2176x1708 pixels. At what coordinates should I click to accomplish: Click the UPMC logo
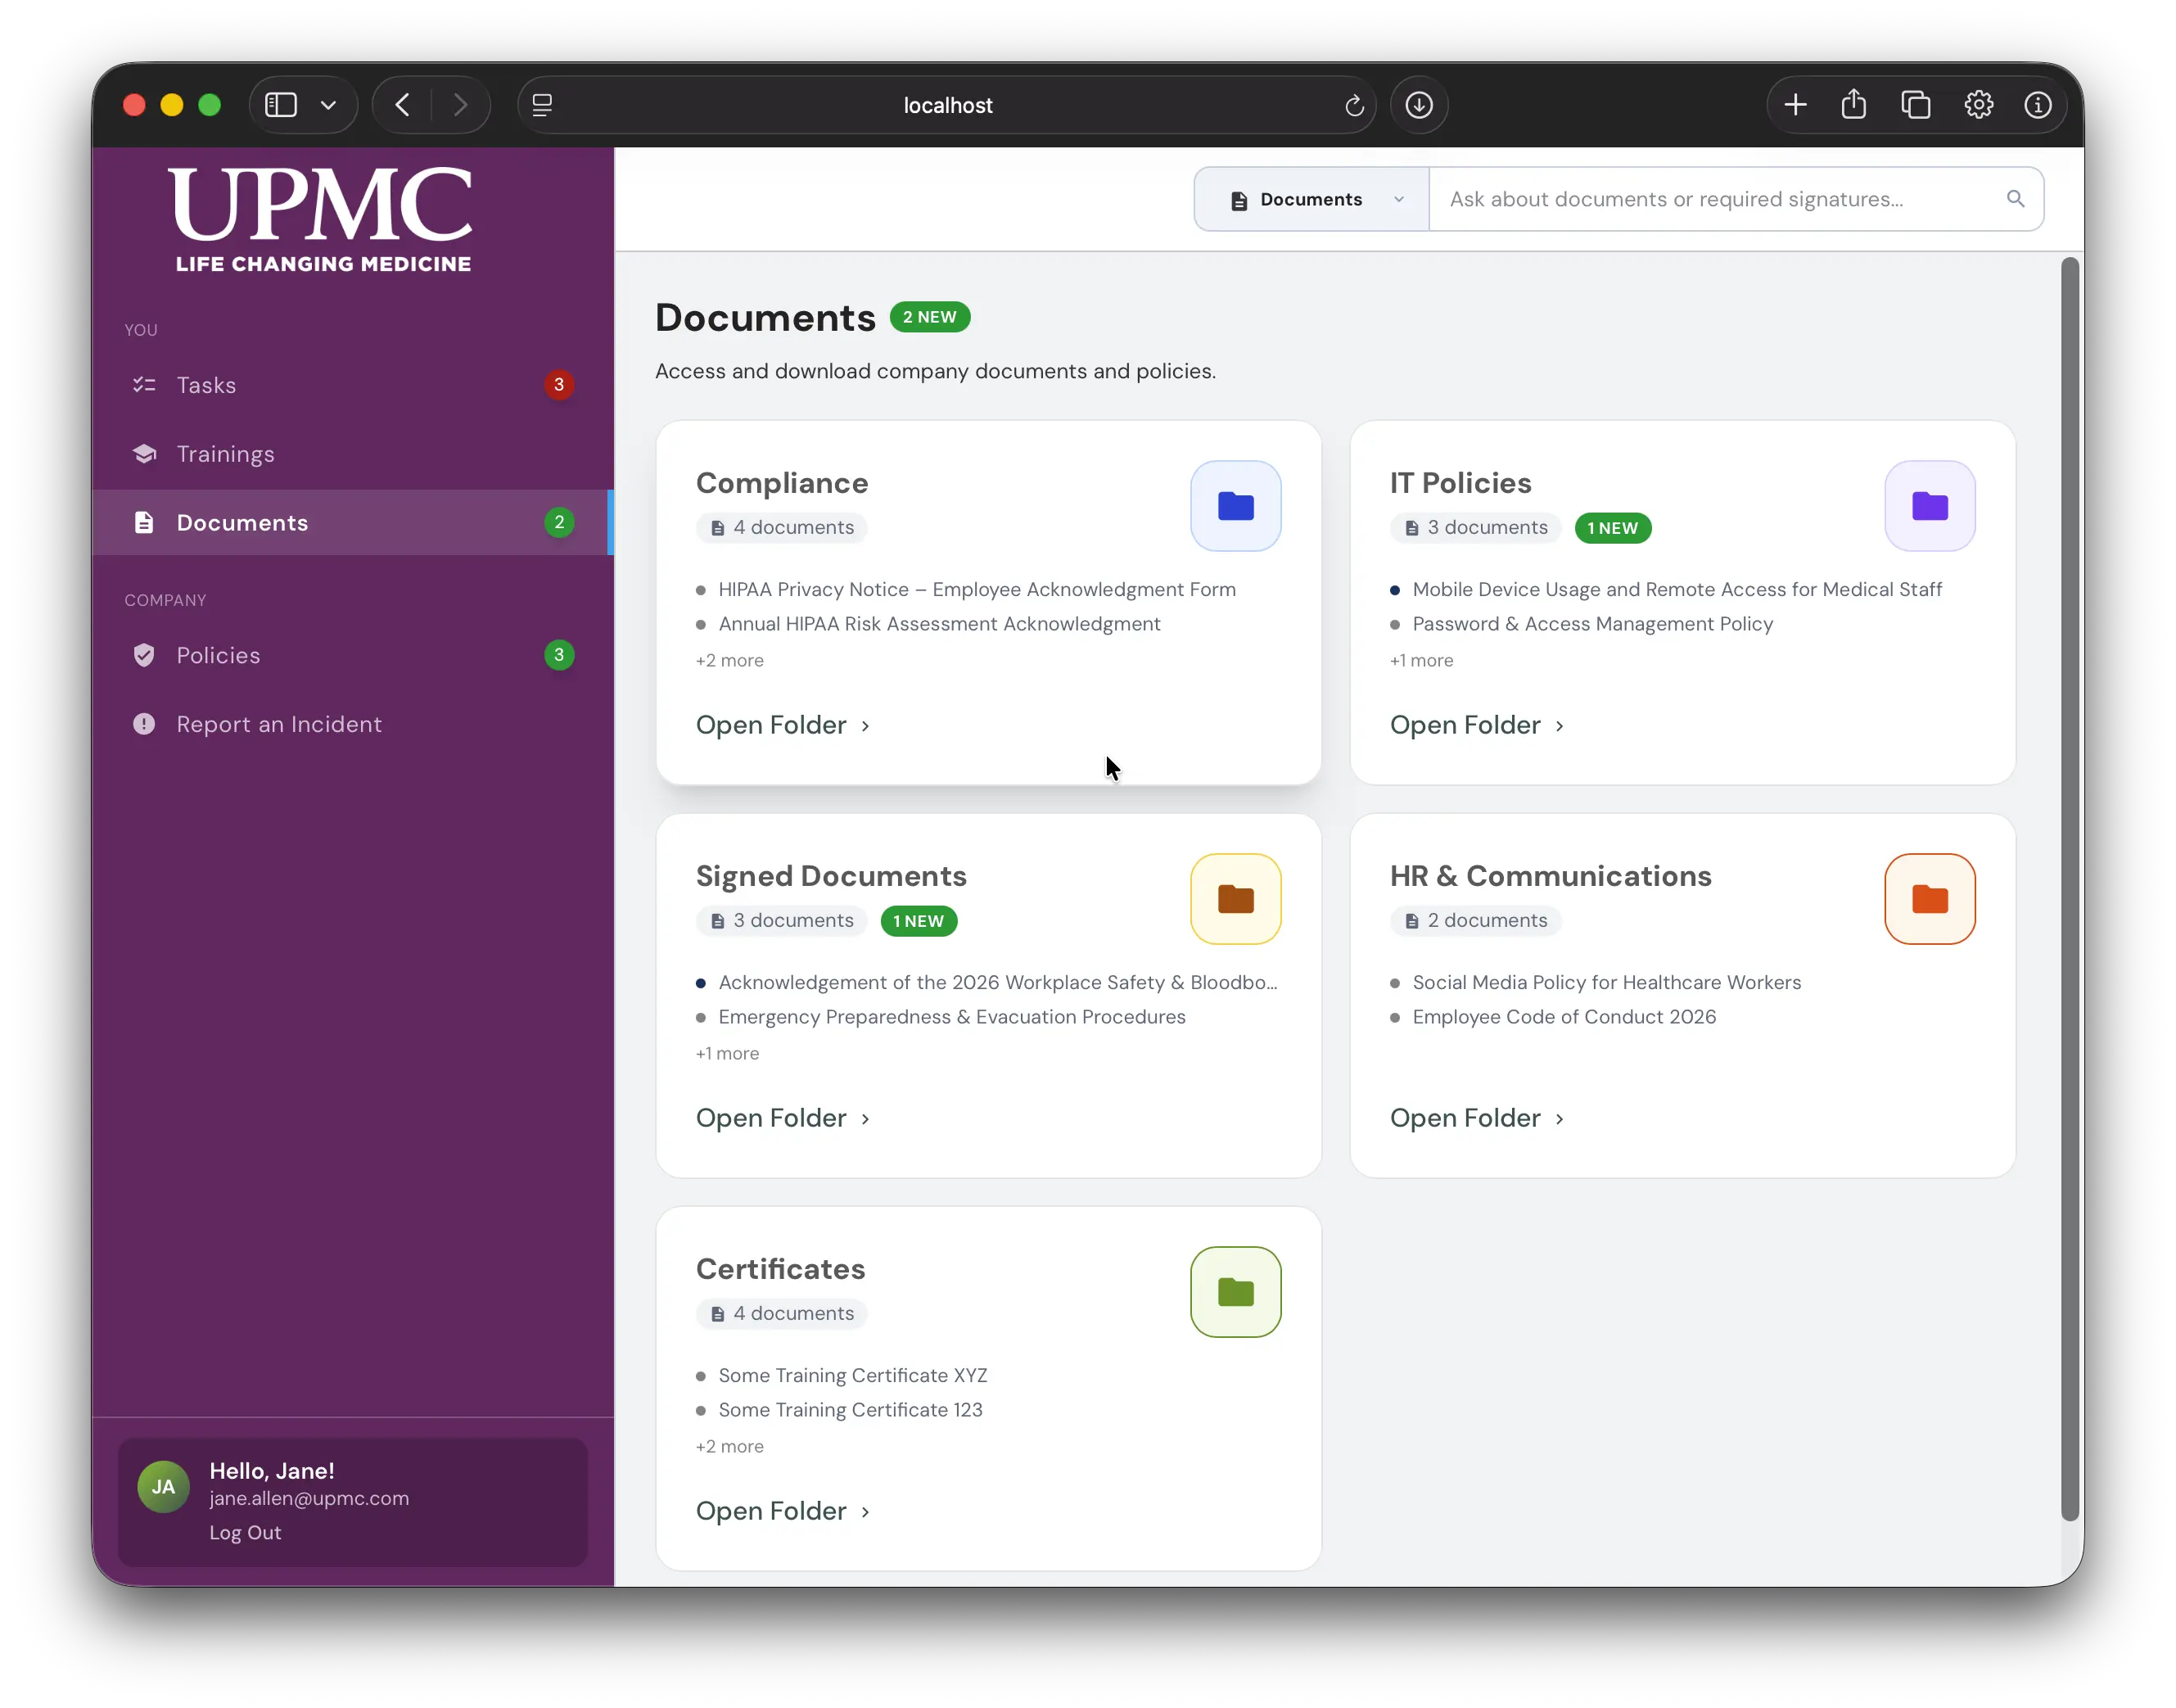[321, 220]
